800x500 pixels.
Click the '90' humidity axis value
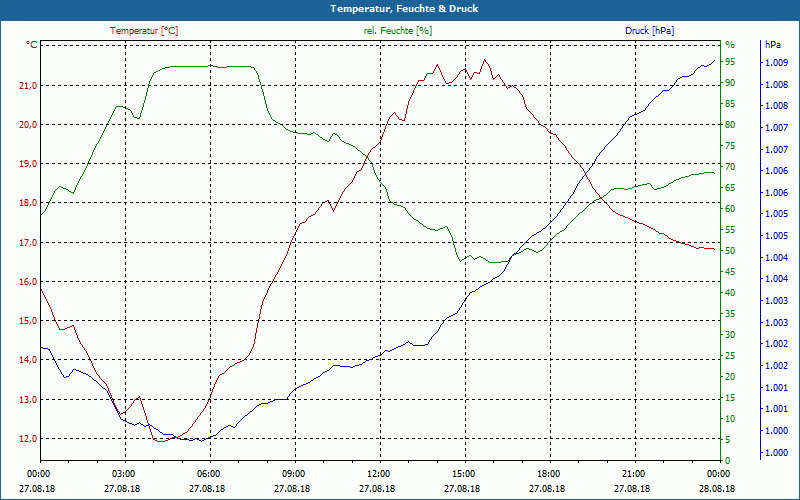(730, 83)
